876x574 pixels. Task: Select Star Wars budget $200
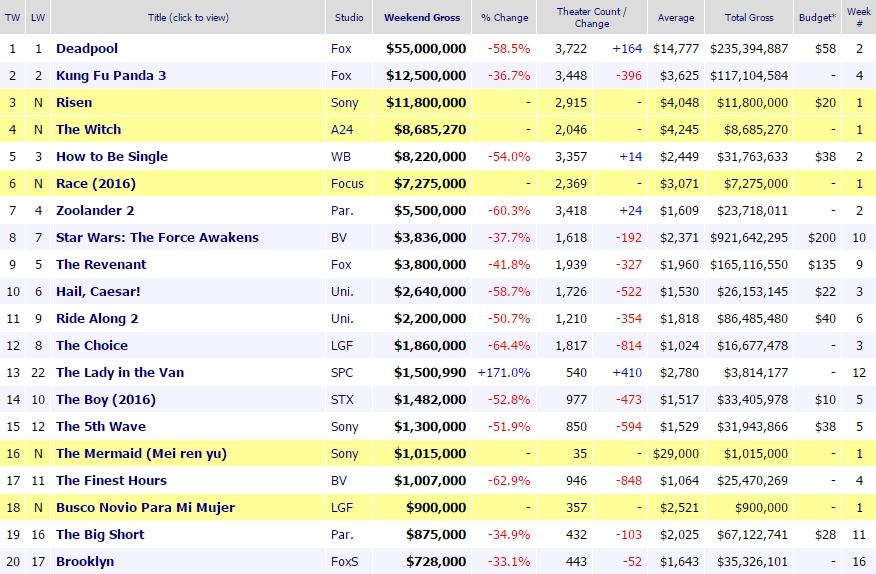click(x=822, y=238)
